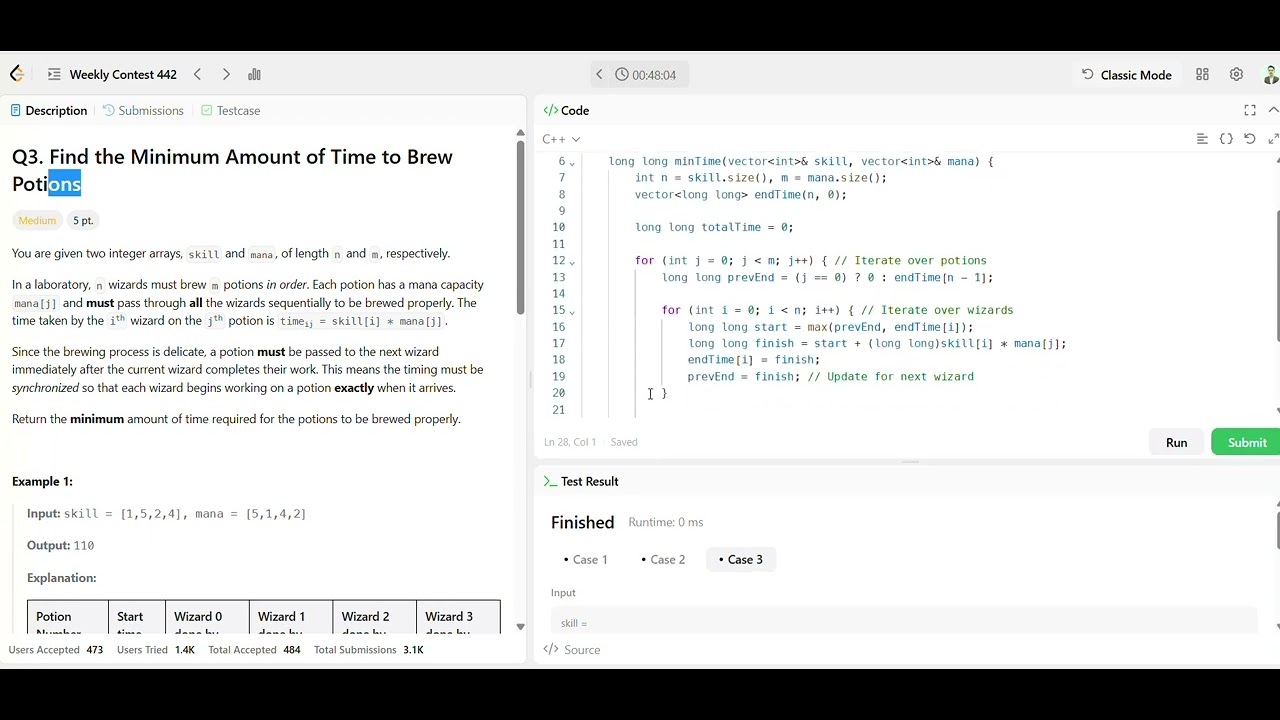Image resolution: width=1280 pixels, height=720 pixels.
Task: Click the question title heading
Action: [x=232, y=170]
